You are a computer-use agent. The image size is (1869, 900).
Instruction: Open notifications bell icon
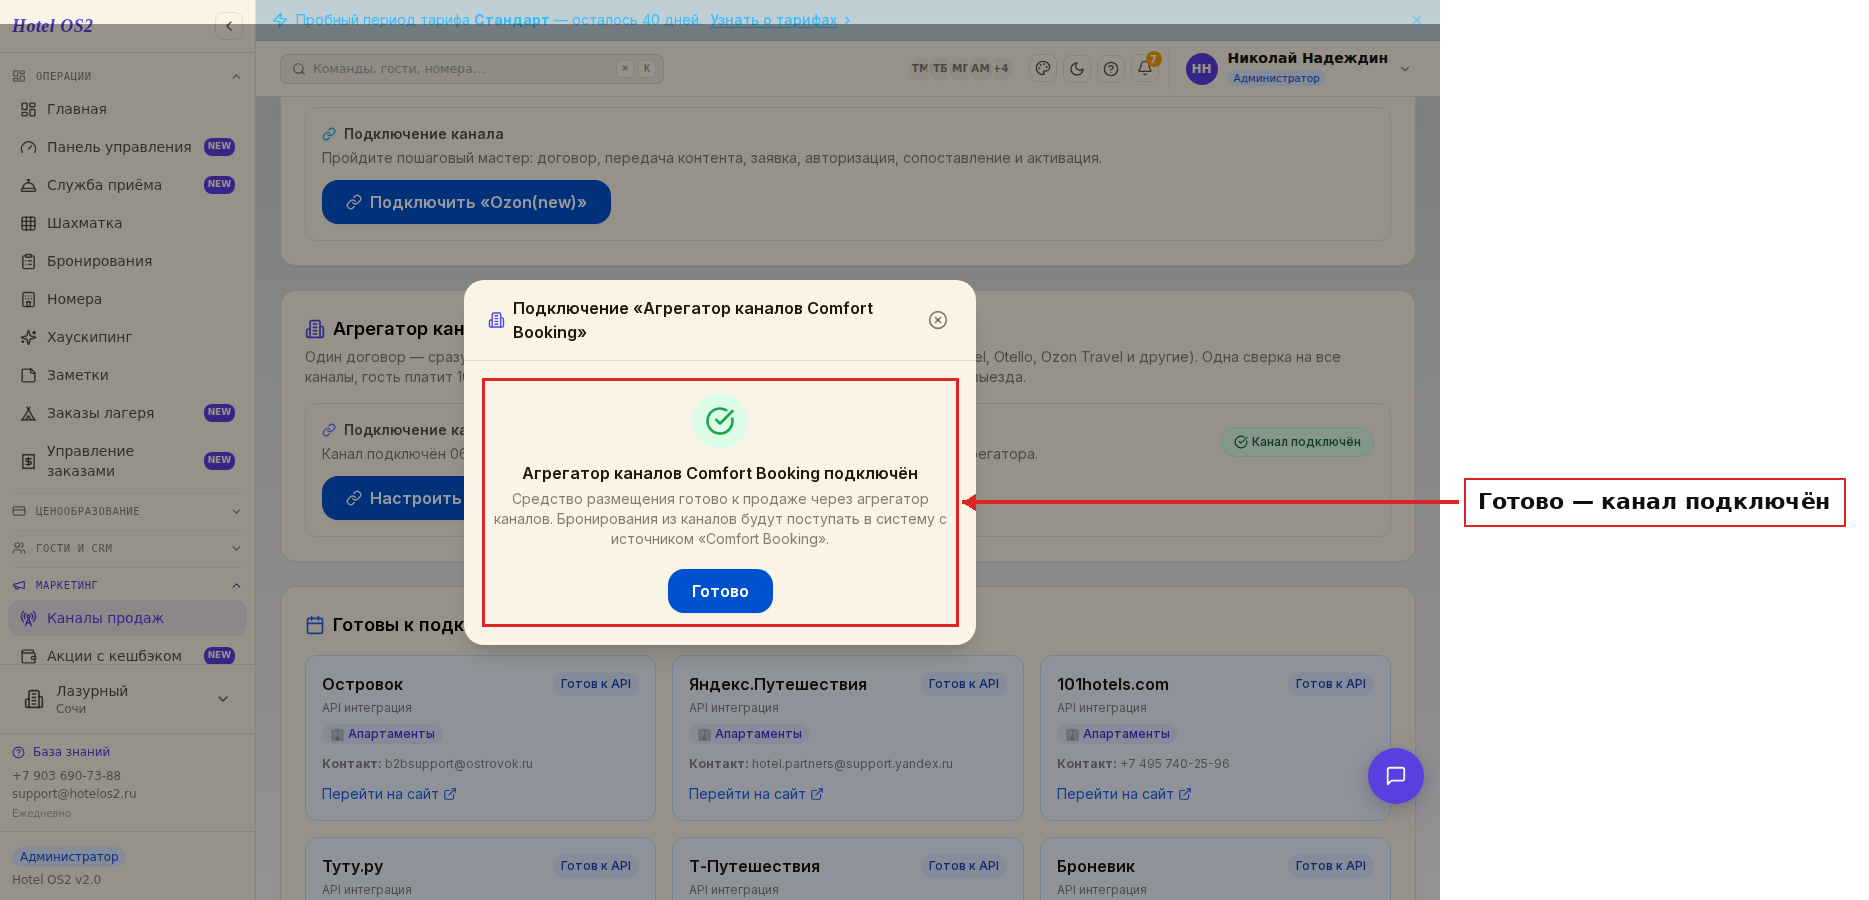coord(1145,69)
